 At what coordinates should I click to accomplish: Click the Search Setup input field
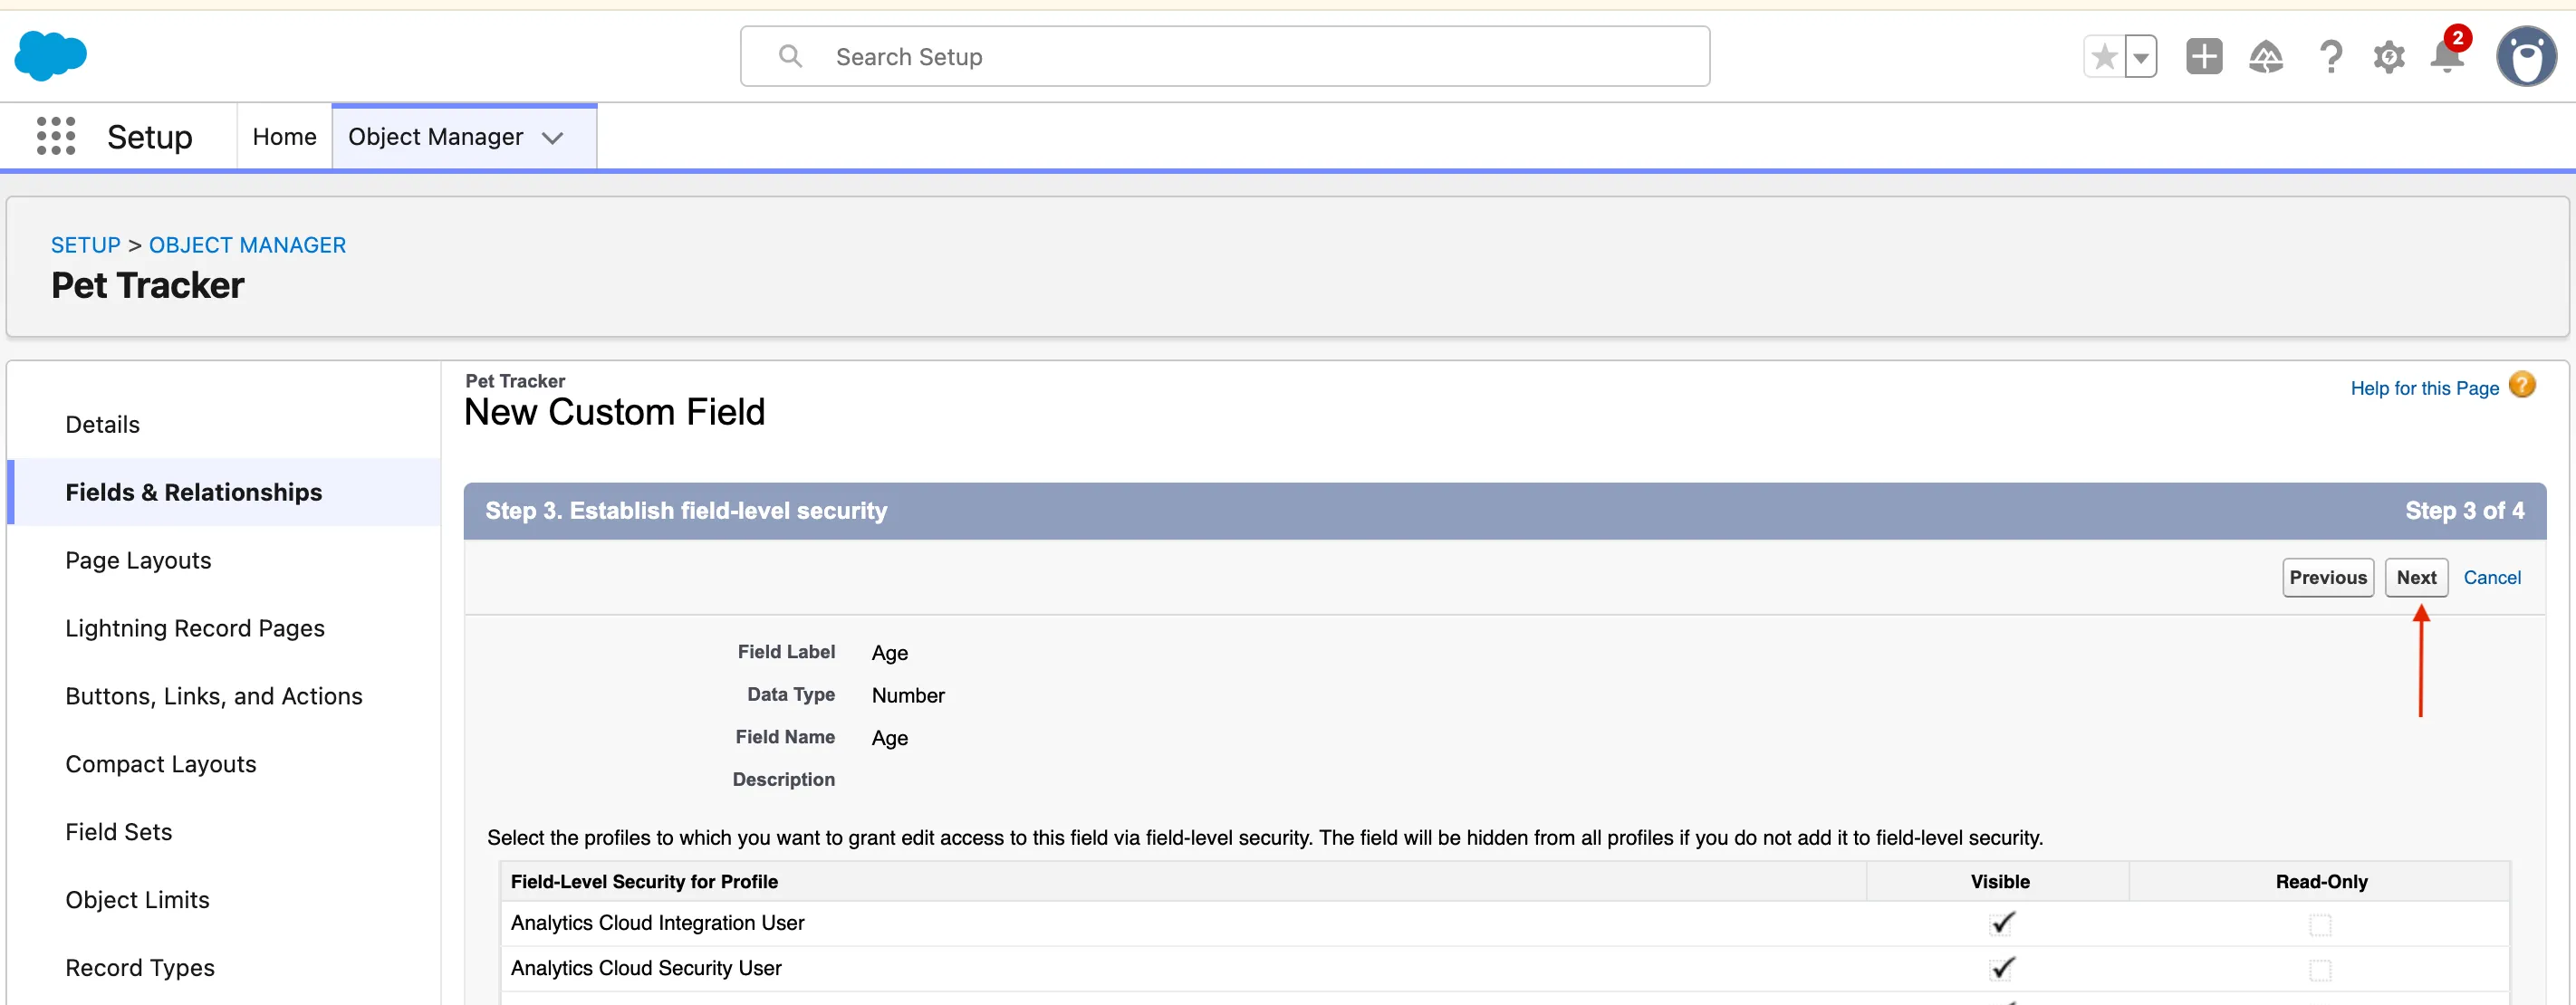(1224, 57)
